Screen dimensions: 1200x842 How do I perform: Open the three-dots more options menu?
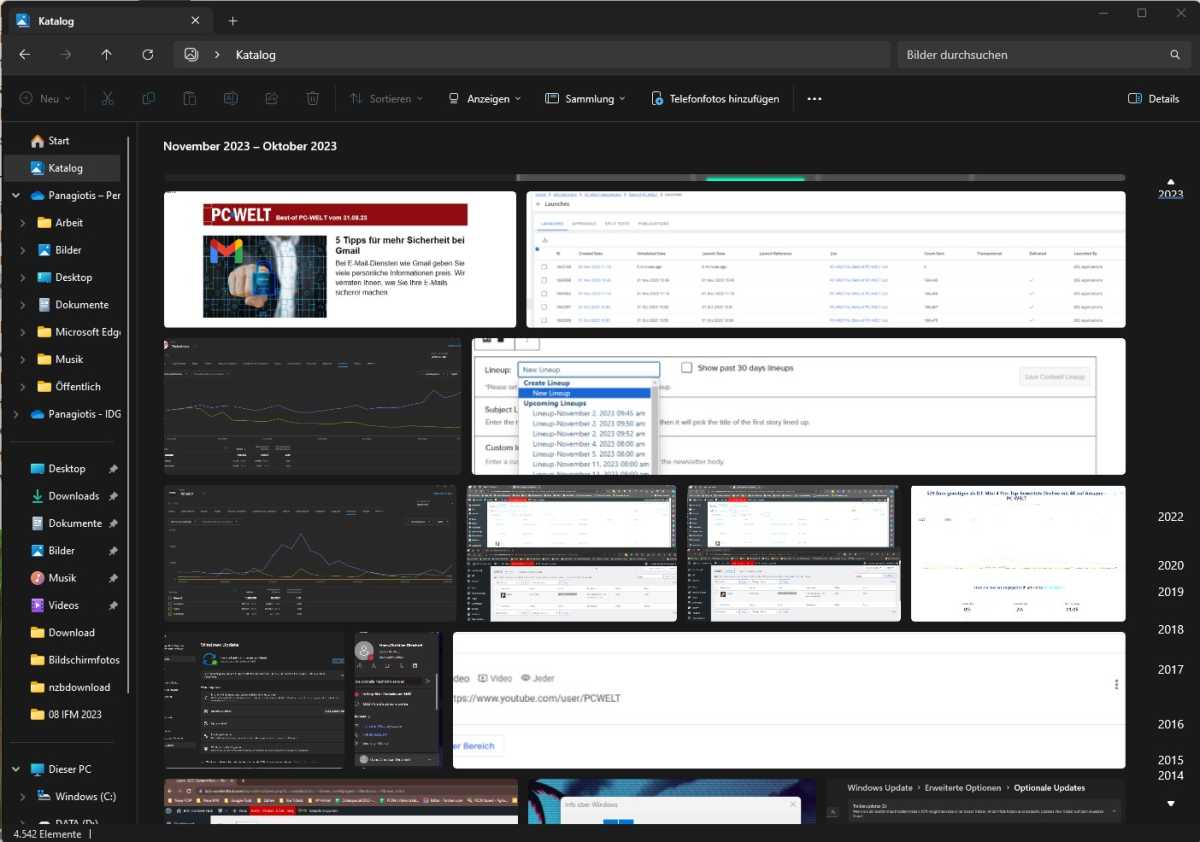814,99
